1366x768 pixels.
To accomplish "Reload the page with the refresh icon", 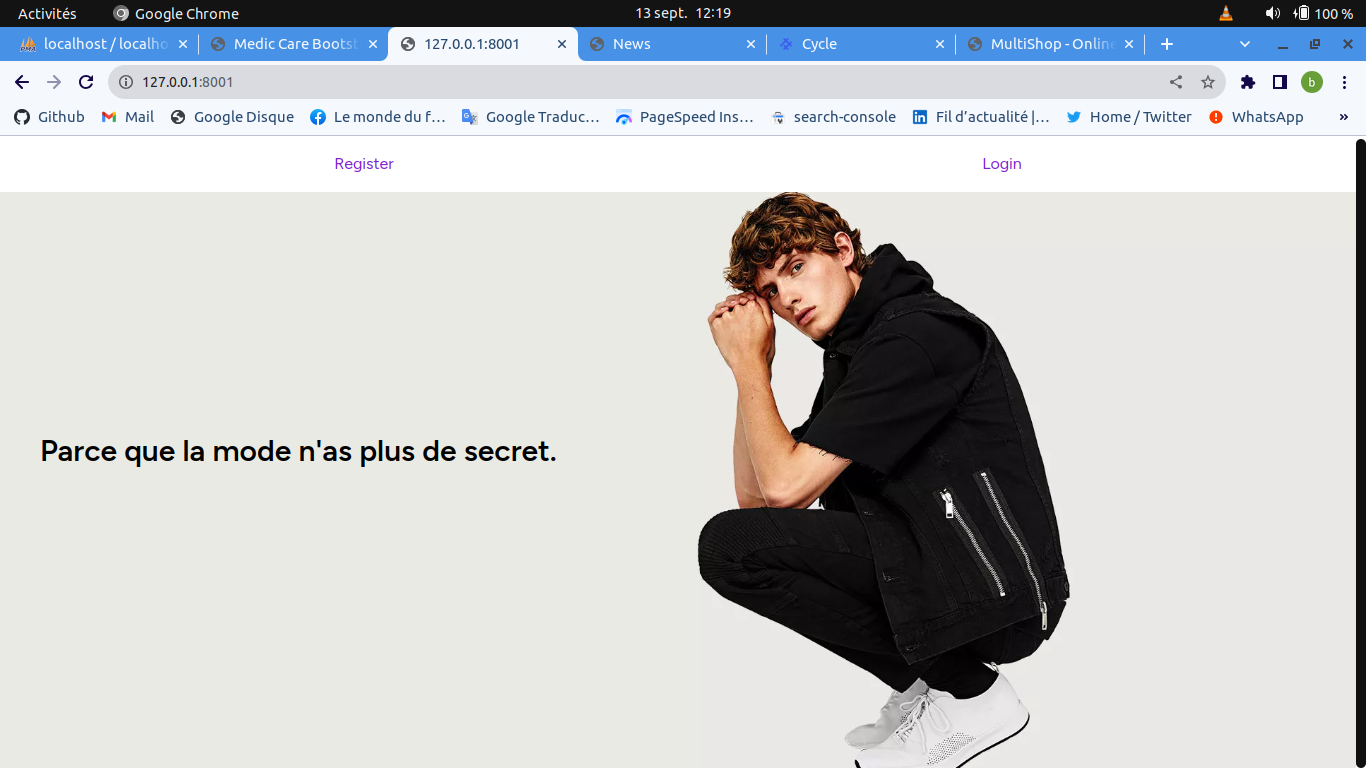I will [86, 82].
